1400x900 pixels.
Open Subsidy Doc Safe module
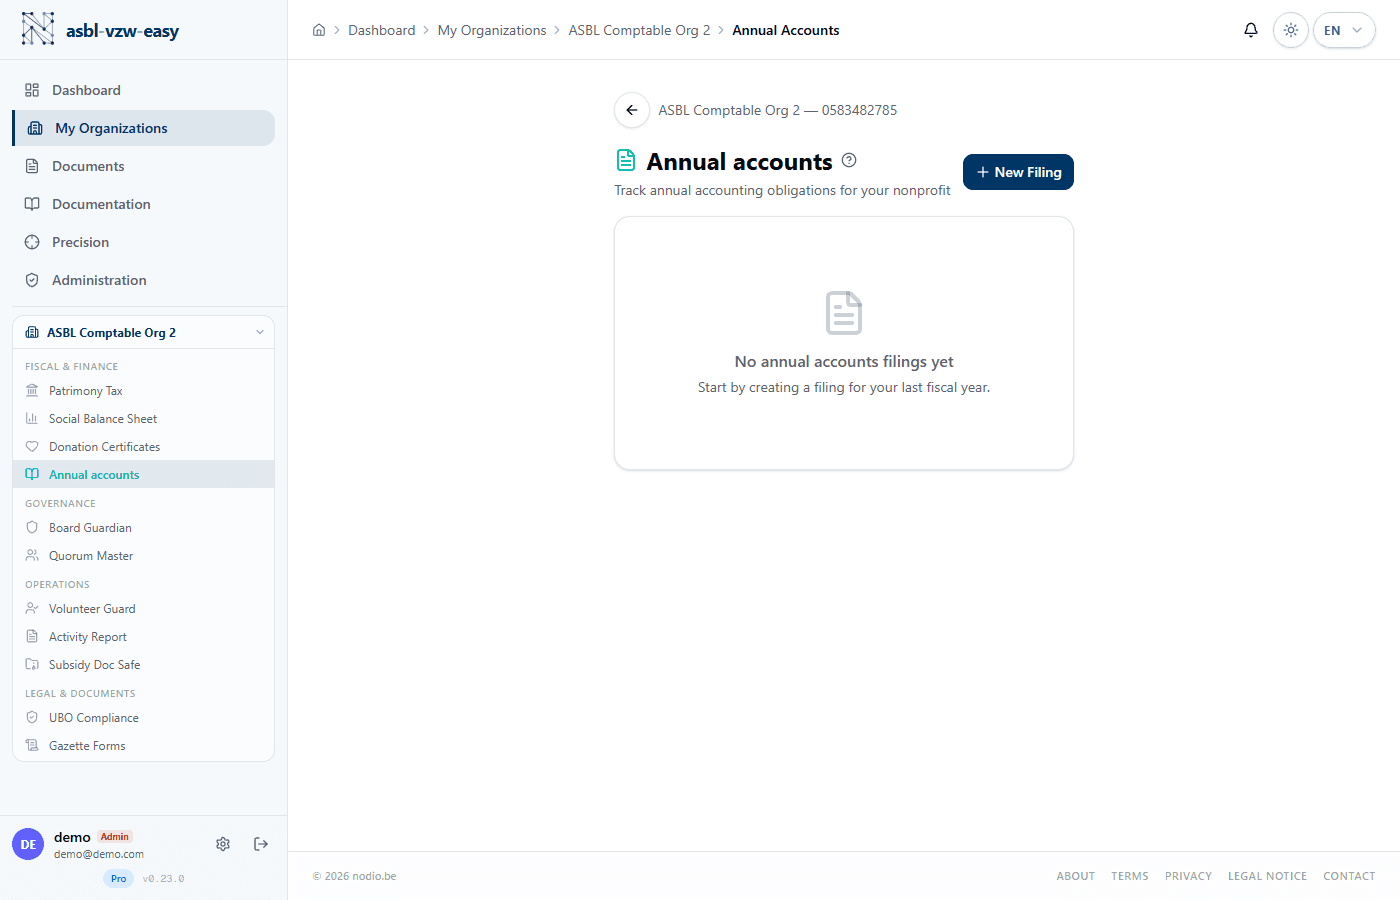[x=144, y=665]
